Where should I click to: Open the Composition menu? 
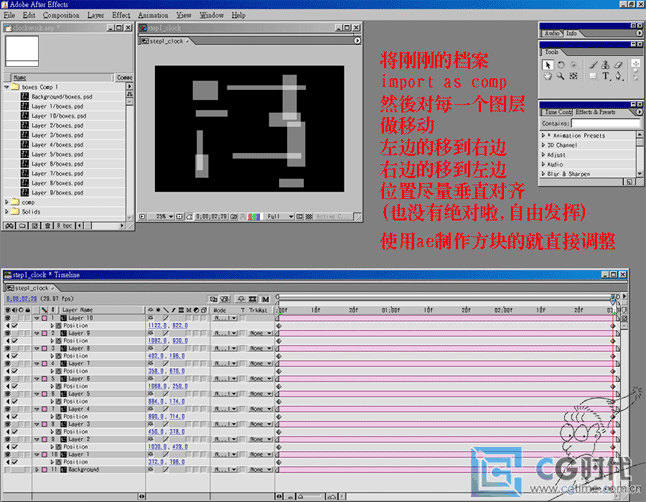point(61,15)
